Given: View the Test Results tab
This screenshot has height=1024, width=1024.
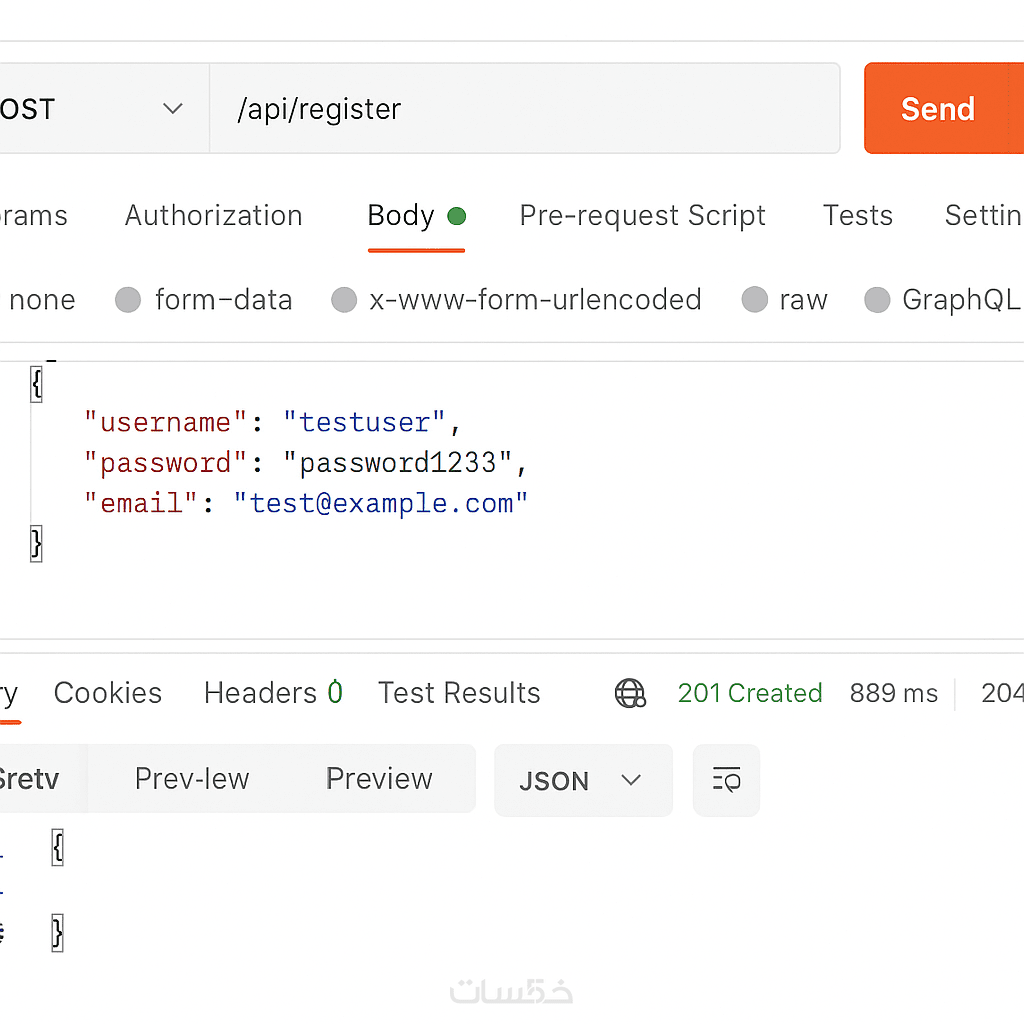Looking at the screenshot, I should click(459, 693).
